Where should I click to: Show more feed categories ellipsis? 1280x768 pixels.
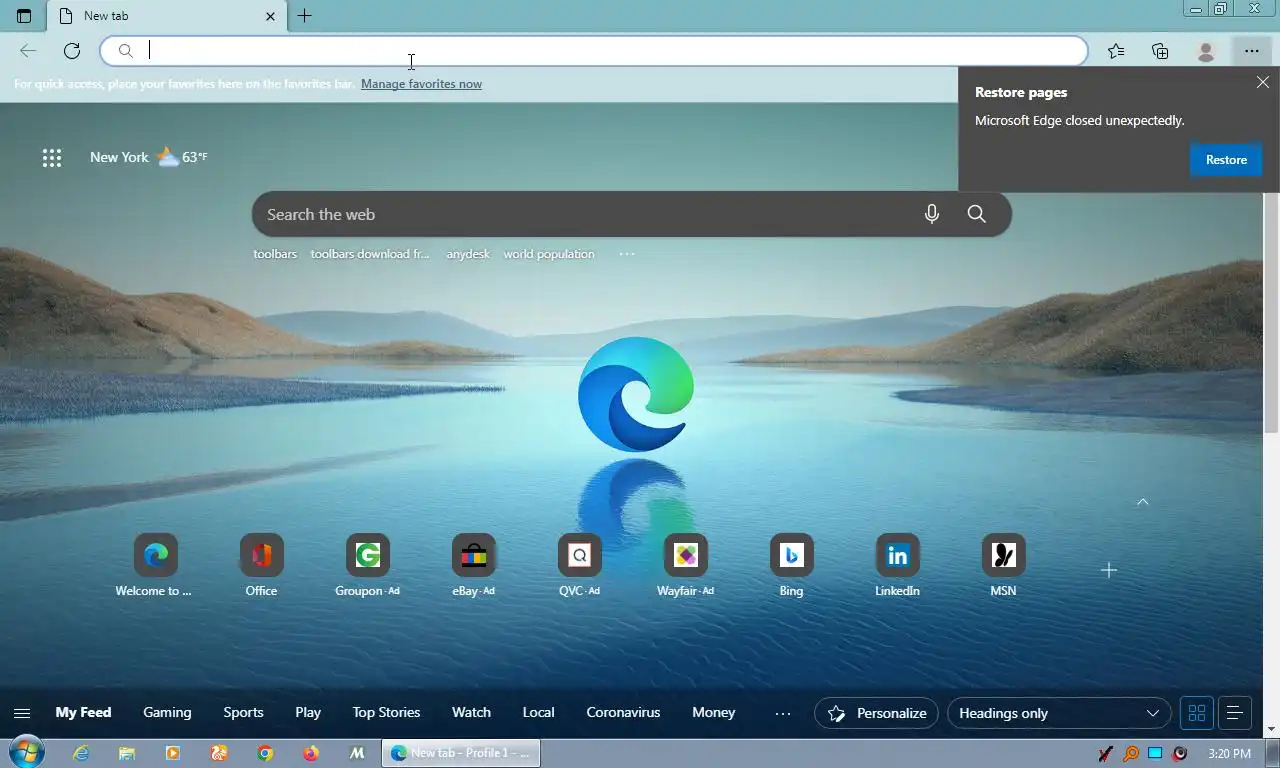click(783, 713)
